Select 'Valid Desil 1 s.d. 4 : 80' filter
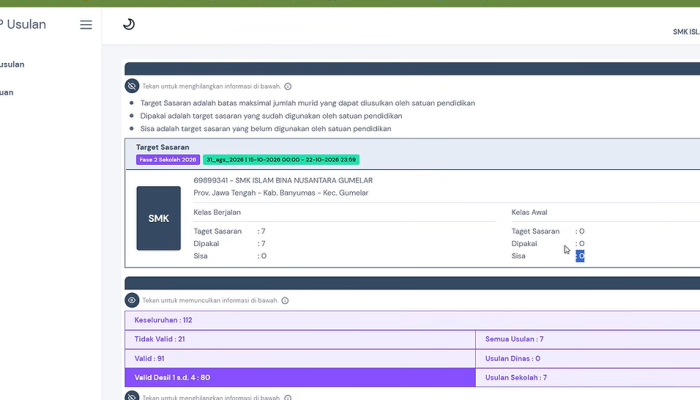The image size is (700, 400). tap(300, 378)
